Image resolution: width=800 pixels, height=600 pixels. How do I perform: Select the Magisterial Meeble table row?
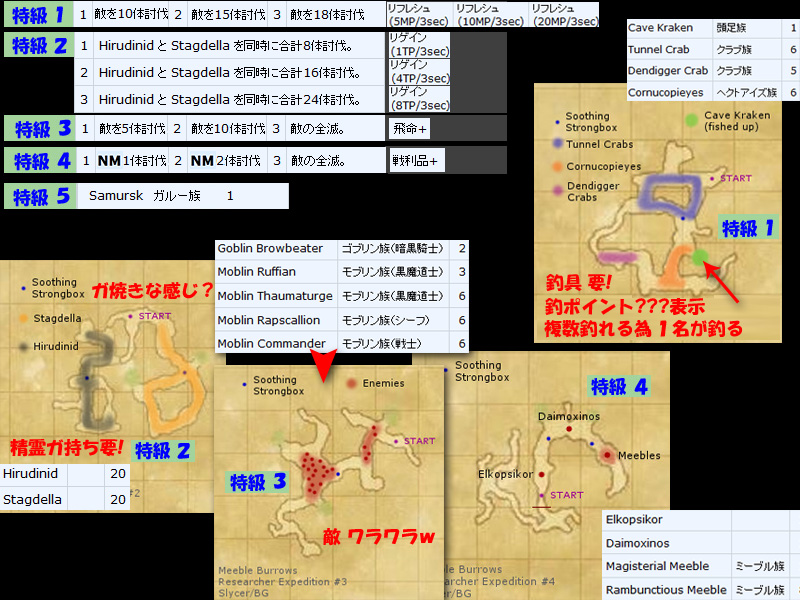tap(701, 566)
